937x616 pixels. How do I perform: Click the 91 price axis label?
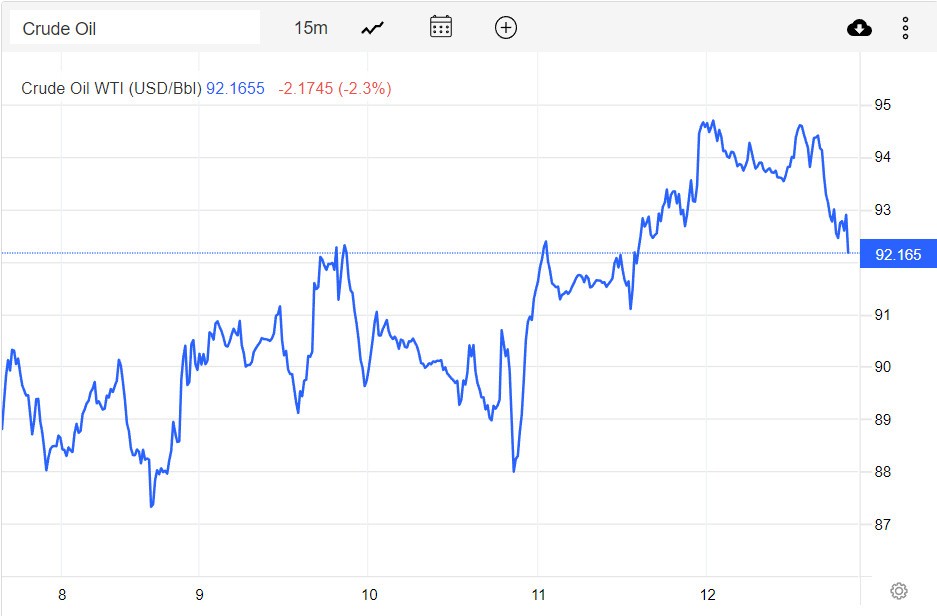coord(883,315)
